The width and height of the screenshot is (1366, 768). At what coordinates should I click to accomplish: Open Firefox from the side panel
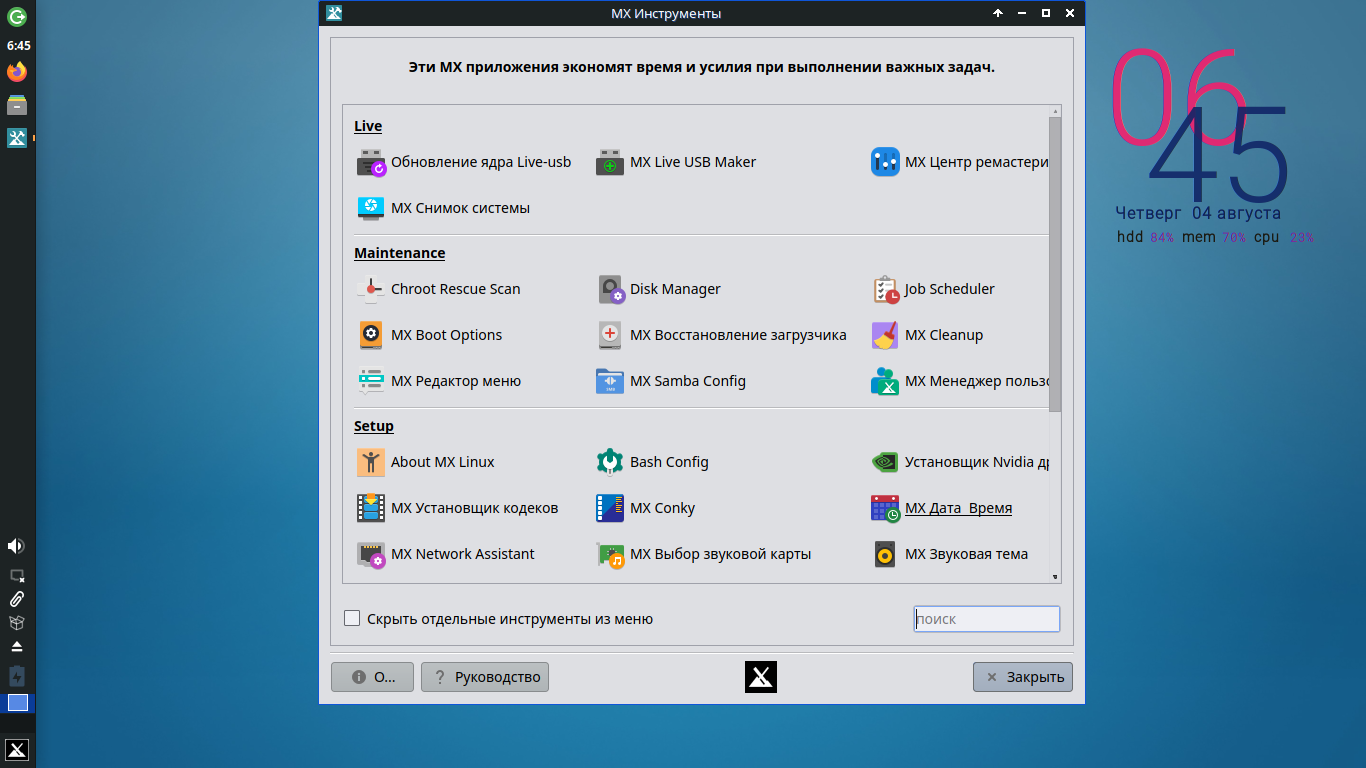click(17, 72)
